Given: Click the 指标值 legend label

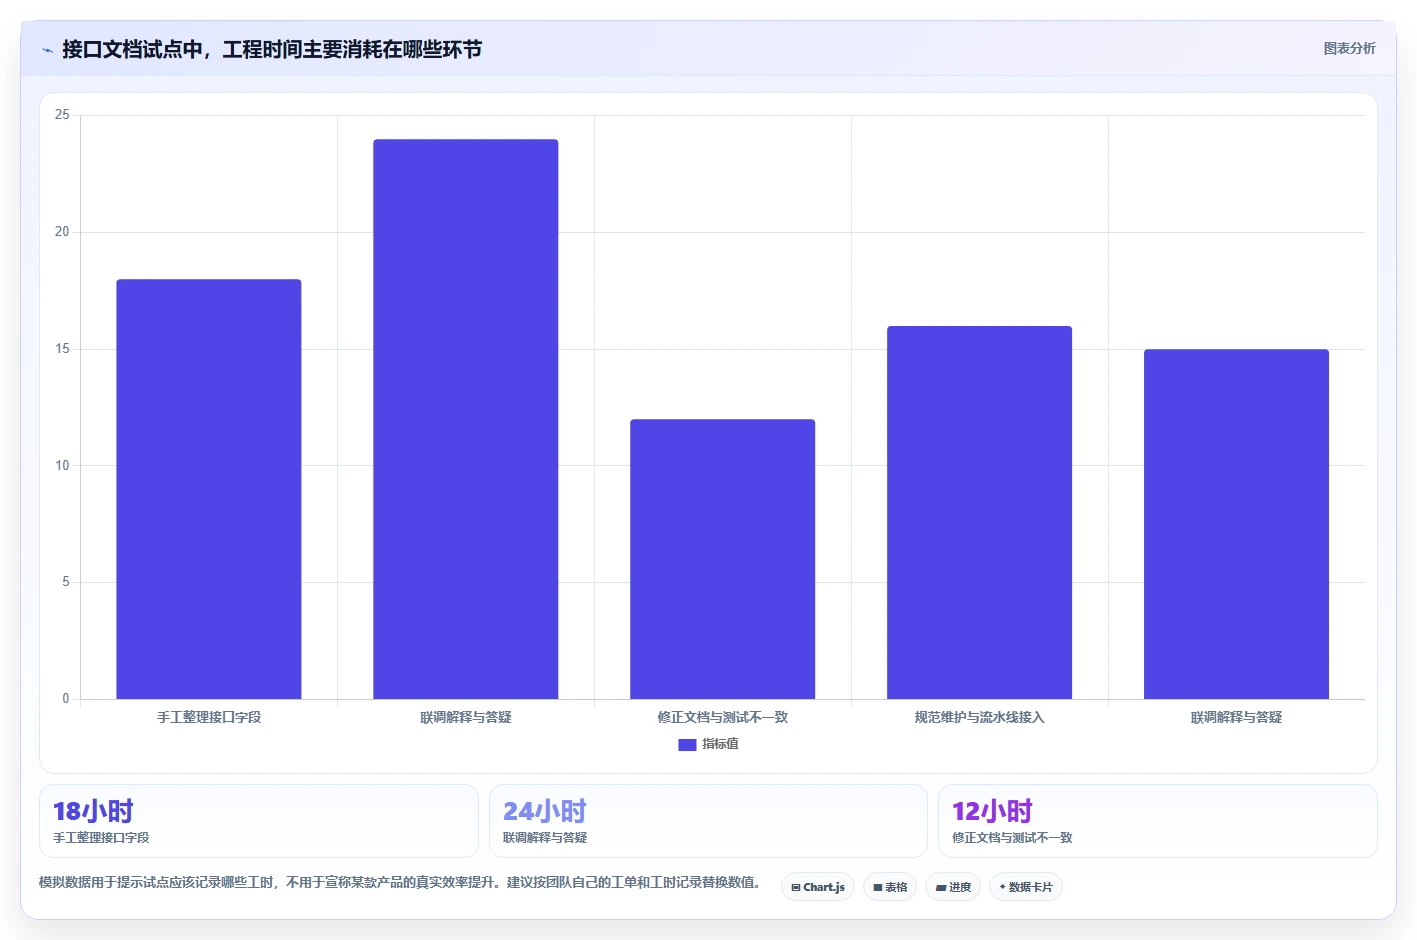Looking at the screenshot, I should (x=720, y=744).
